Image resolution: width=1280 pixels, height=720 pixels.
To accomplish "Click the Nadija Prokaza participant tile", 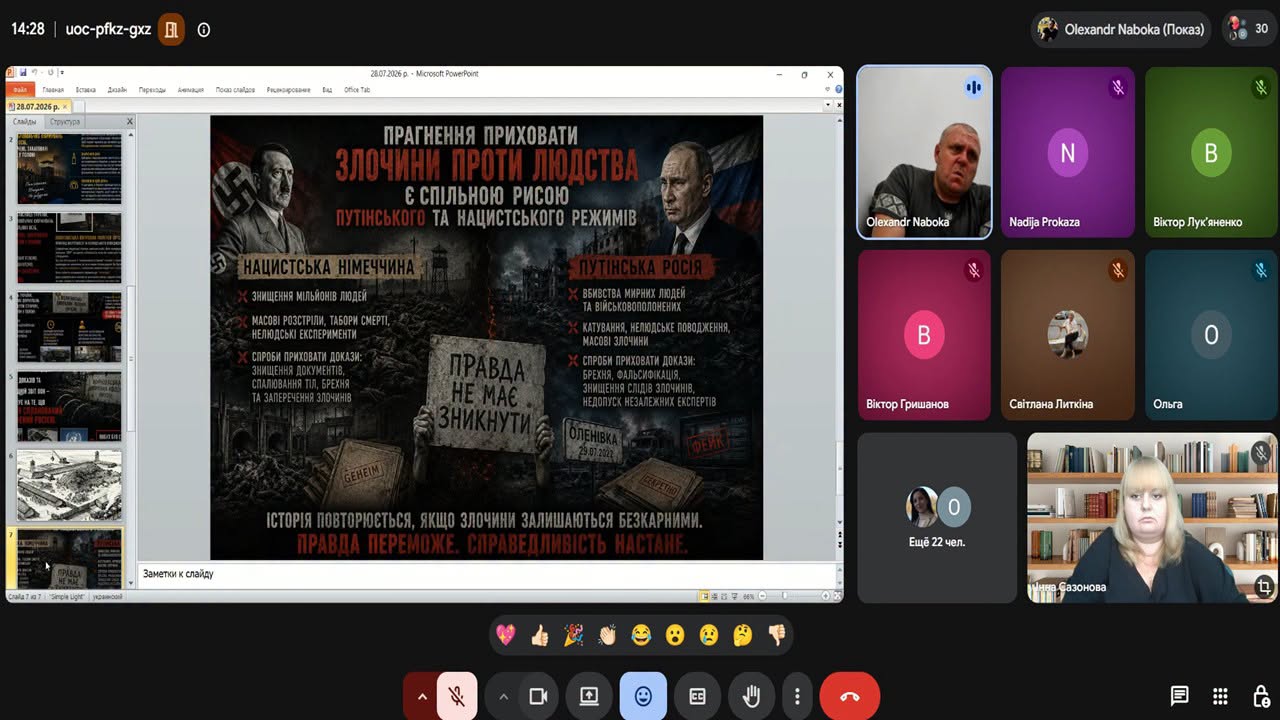I will (1068, 152).
